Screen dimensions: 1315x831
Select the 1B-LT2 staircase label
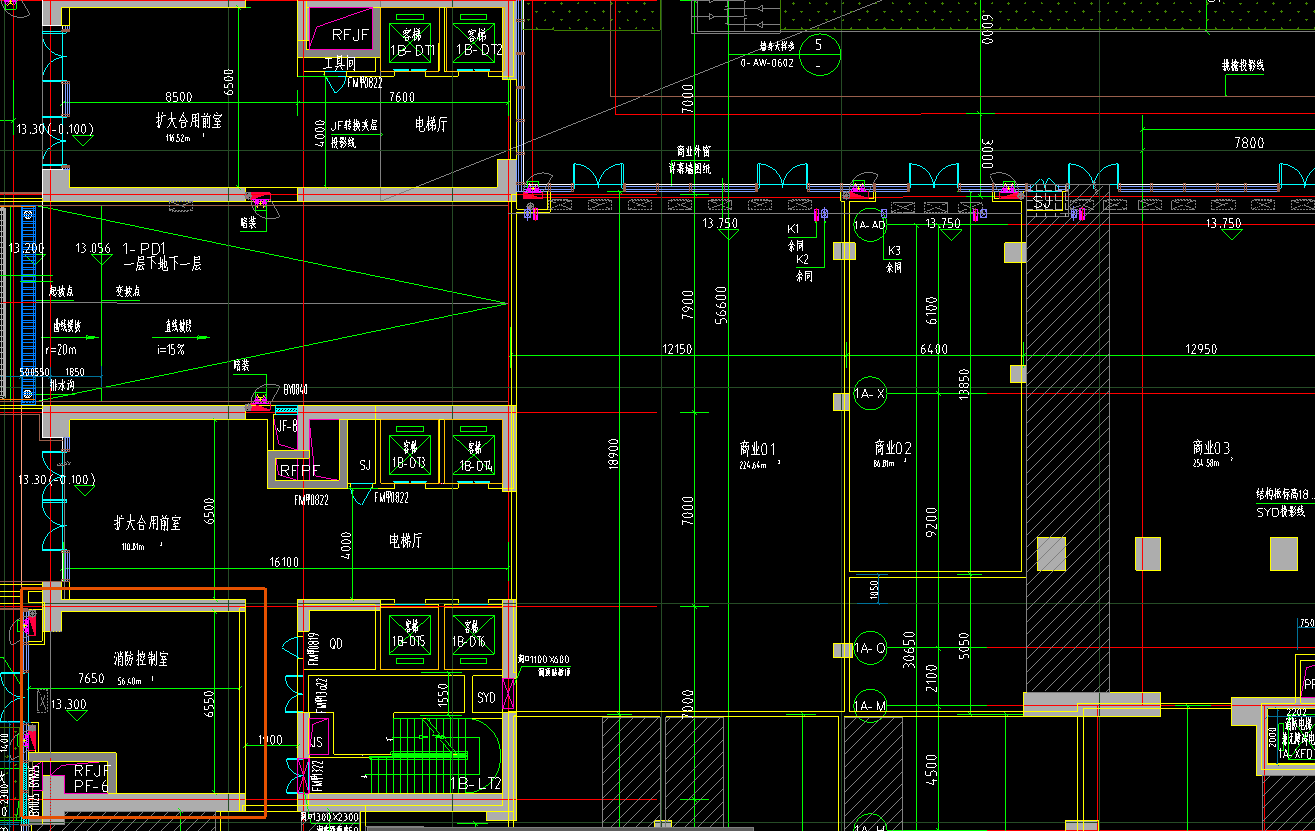click(476, 784)
